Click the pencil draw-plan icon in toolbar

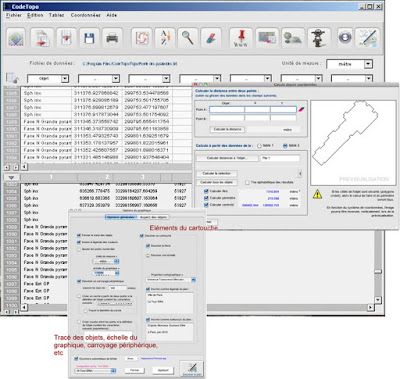click(x=368, y=38)
